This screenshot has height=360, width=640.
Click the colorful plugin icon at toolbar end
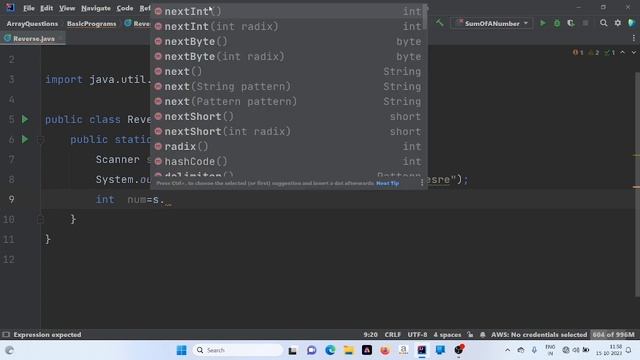[632, 23]
